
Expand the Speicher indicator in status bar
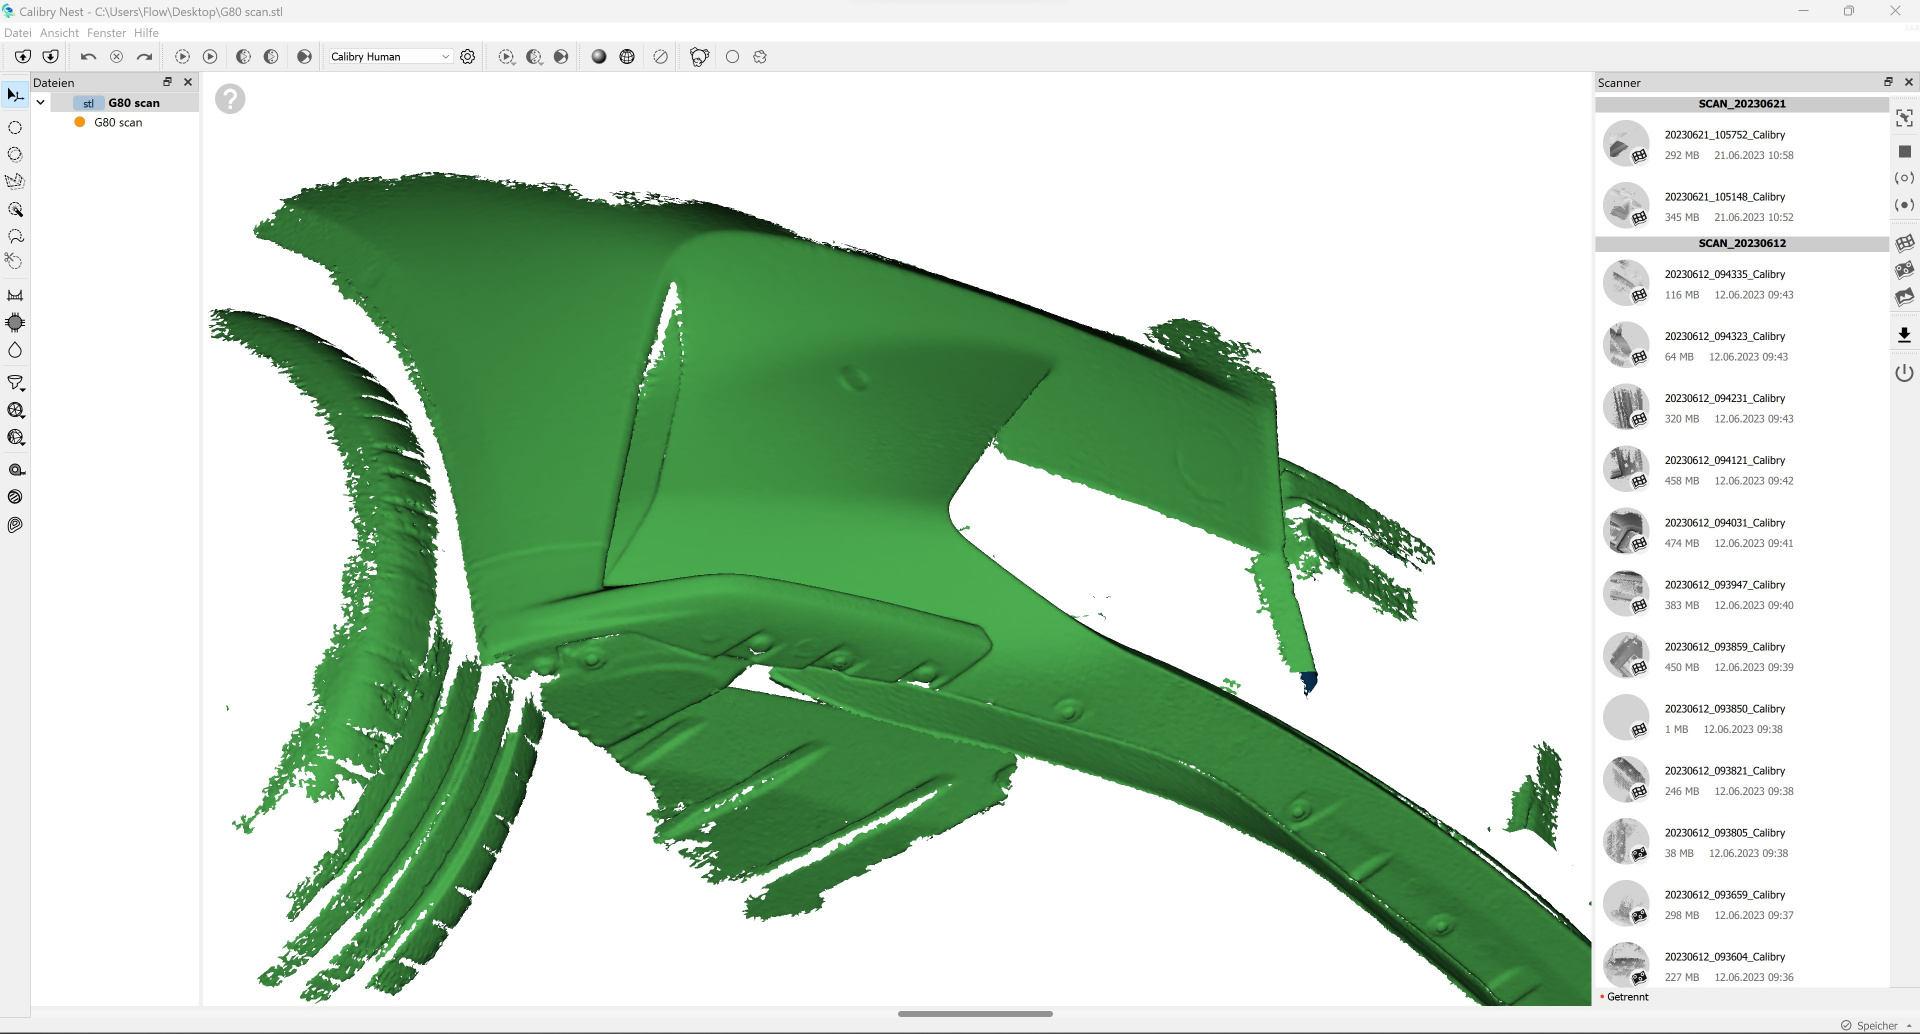[1909, 1025]
